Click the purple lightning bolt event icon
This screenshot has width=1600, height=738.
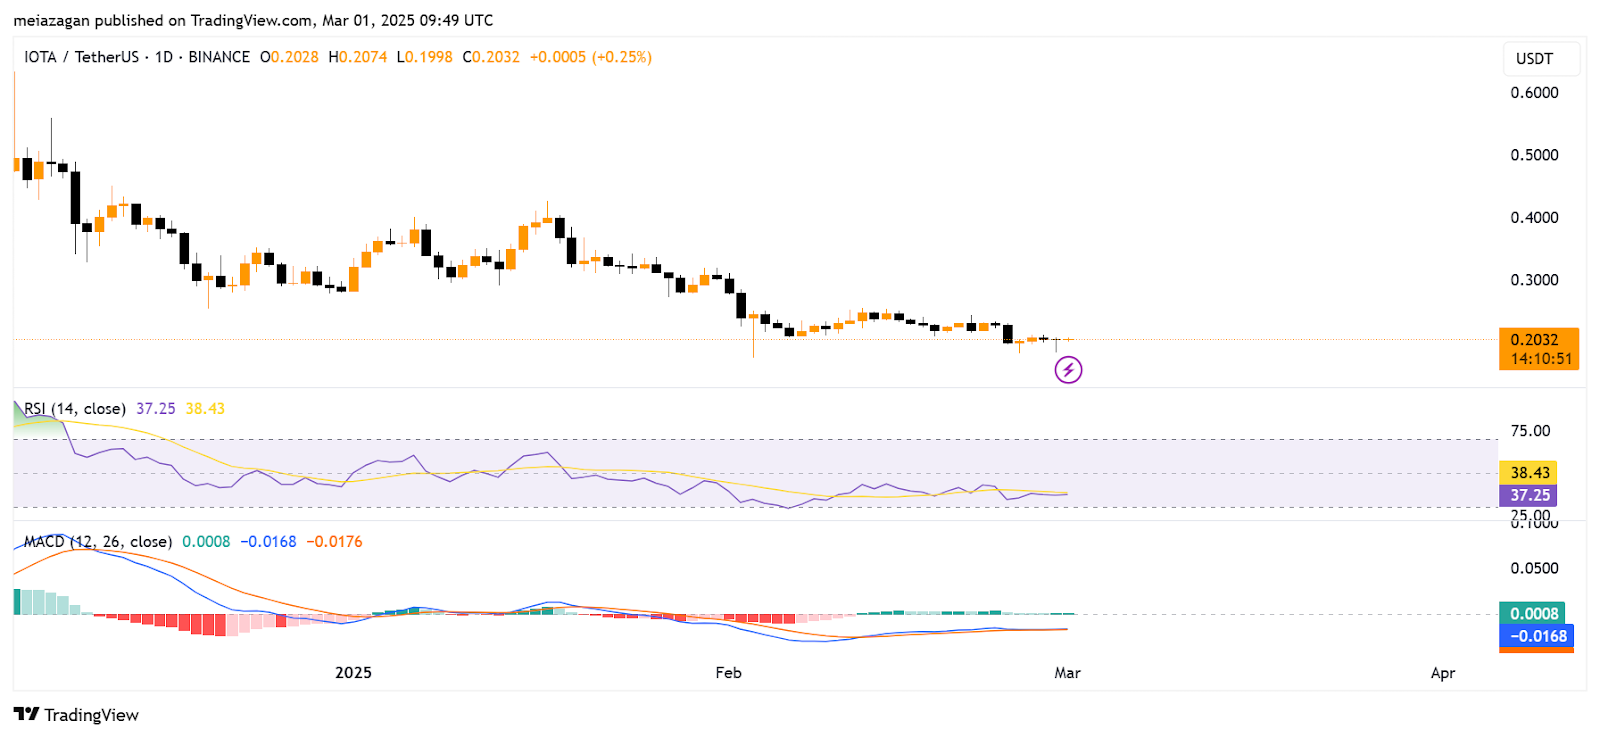(1068, 370)
